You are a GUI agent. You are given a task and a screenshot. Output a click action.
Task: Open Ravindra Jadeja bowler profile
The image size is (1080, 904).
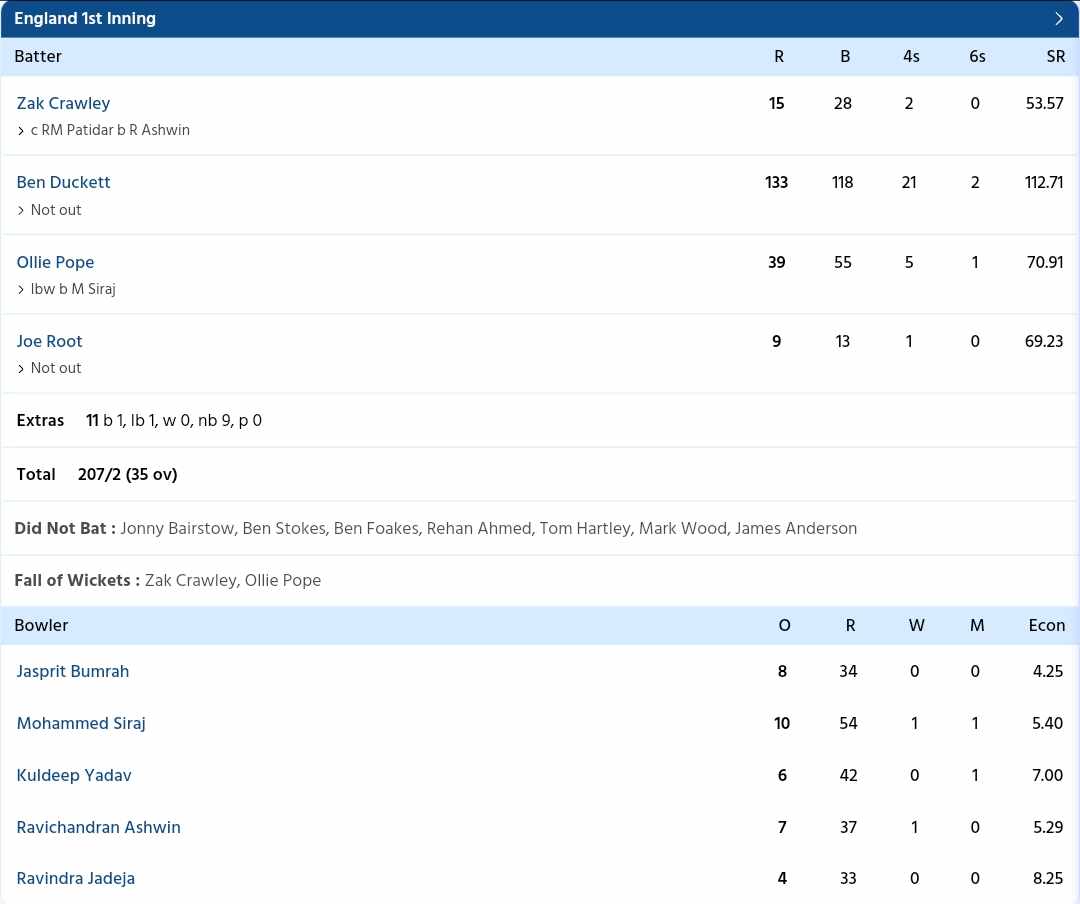point(76,879)
